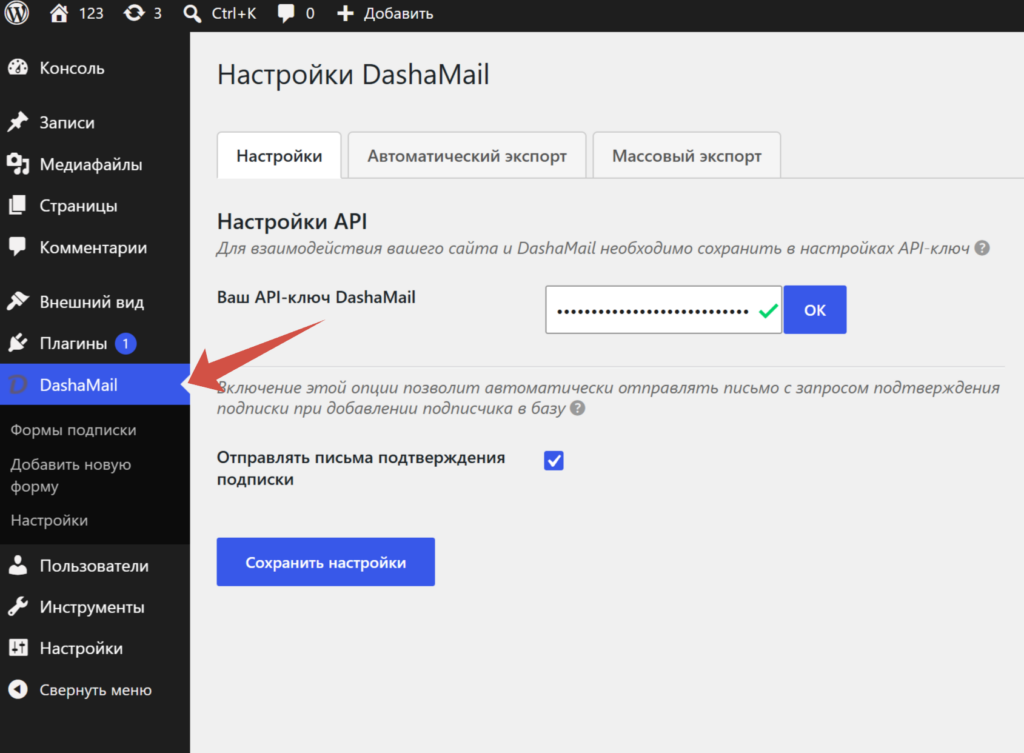
Task: Click the blue OK button
Action: 815,310
